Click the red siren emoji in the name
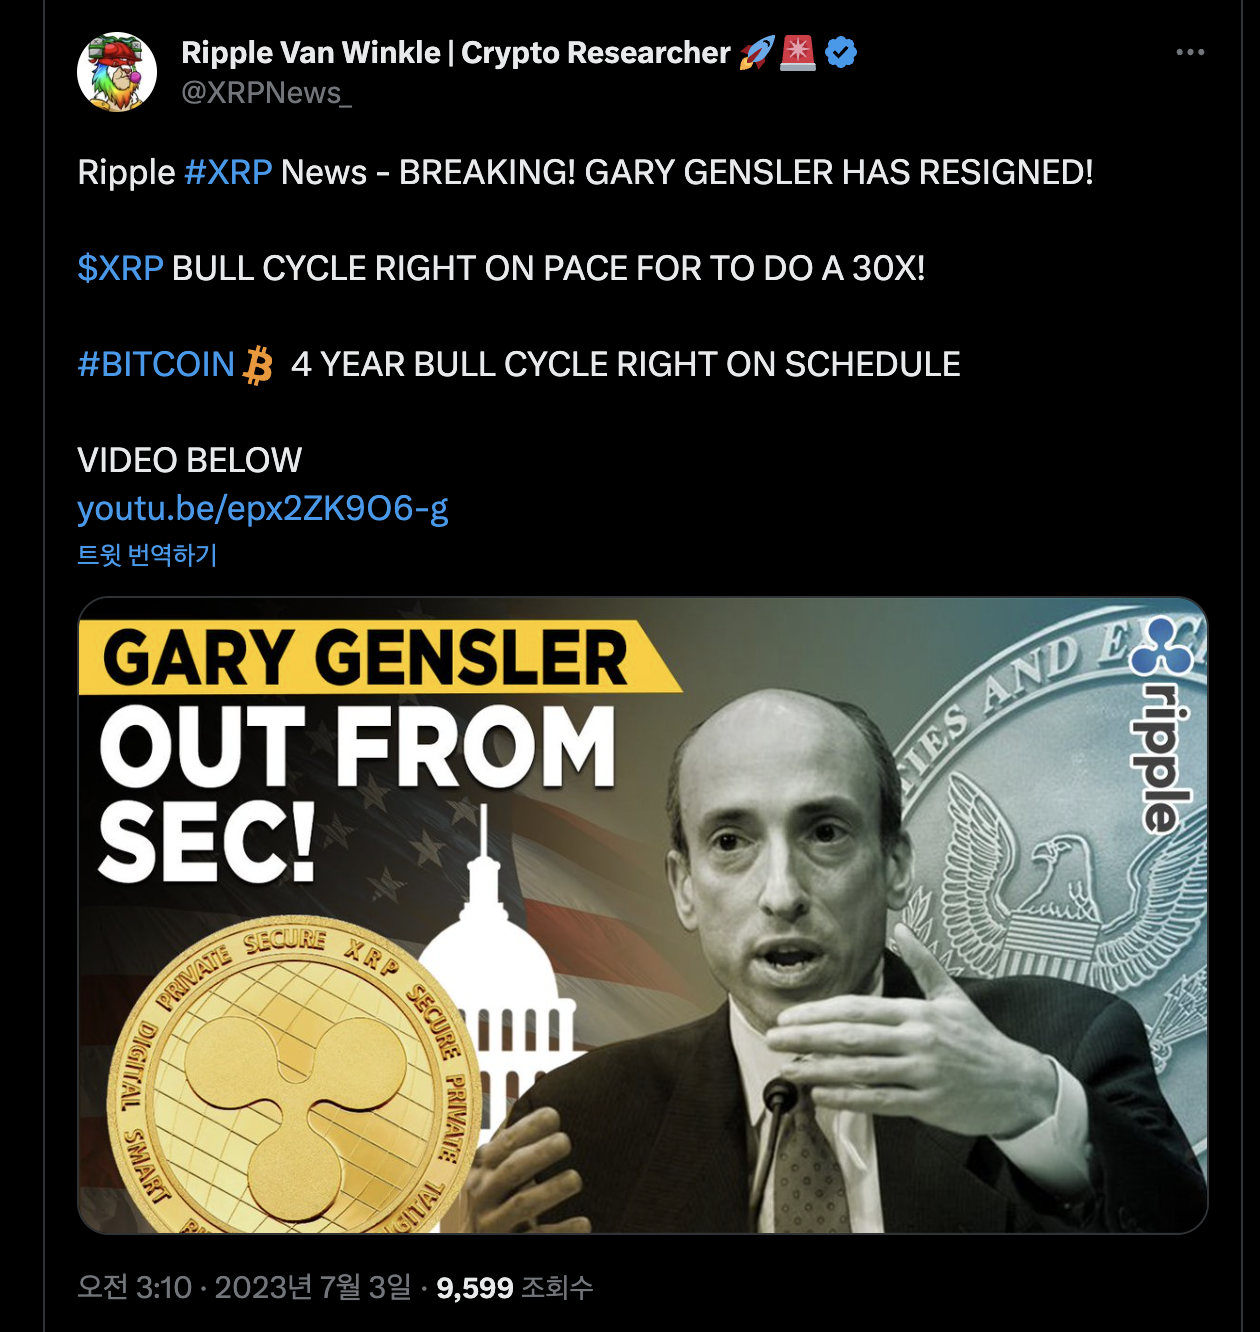 click(798, 53)
